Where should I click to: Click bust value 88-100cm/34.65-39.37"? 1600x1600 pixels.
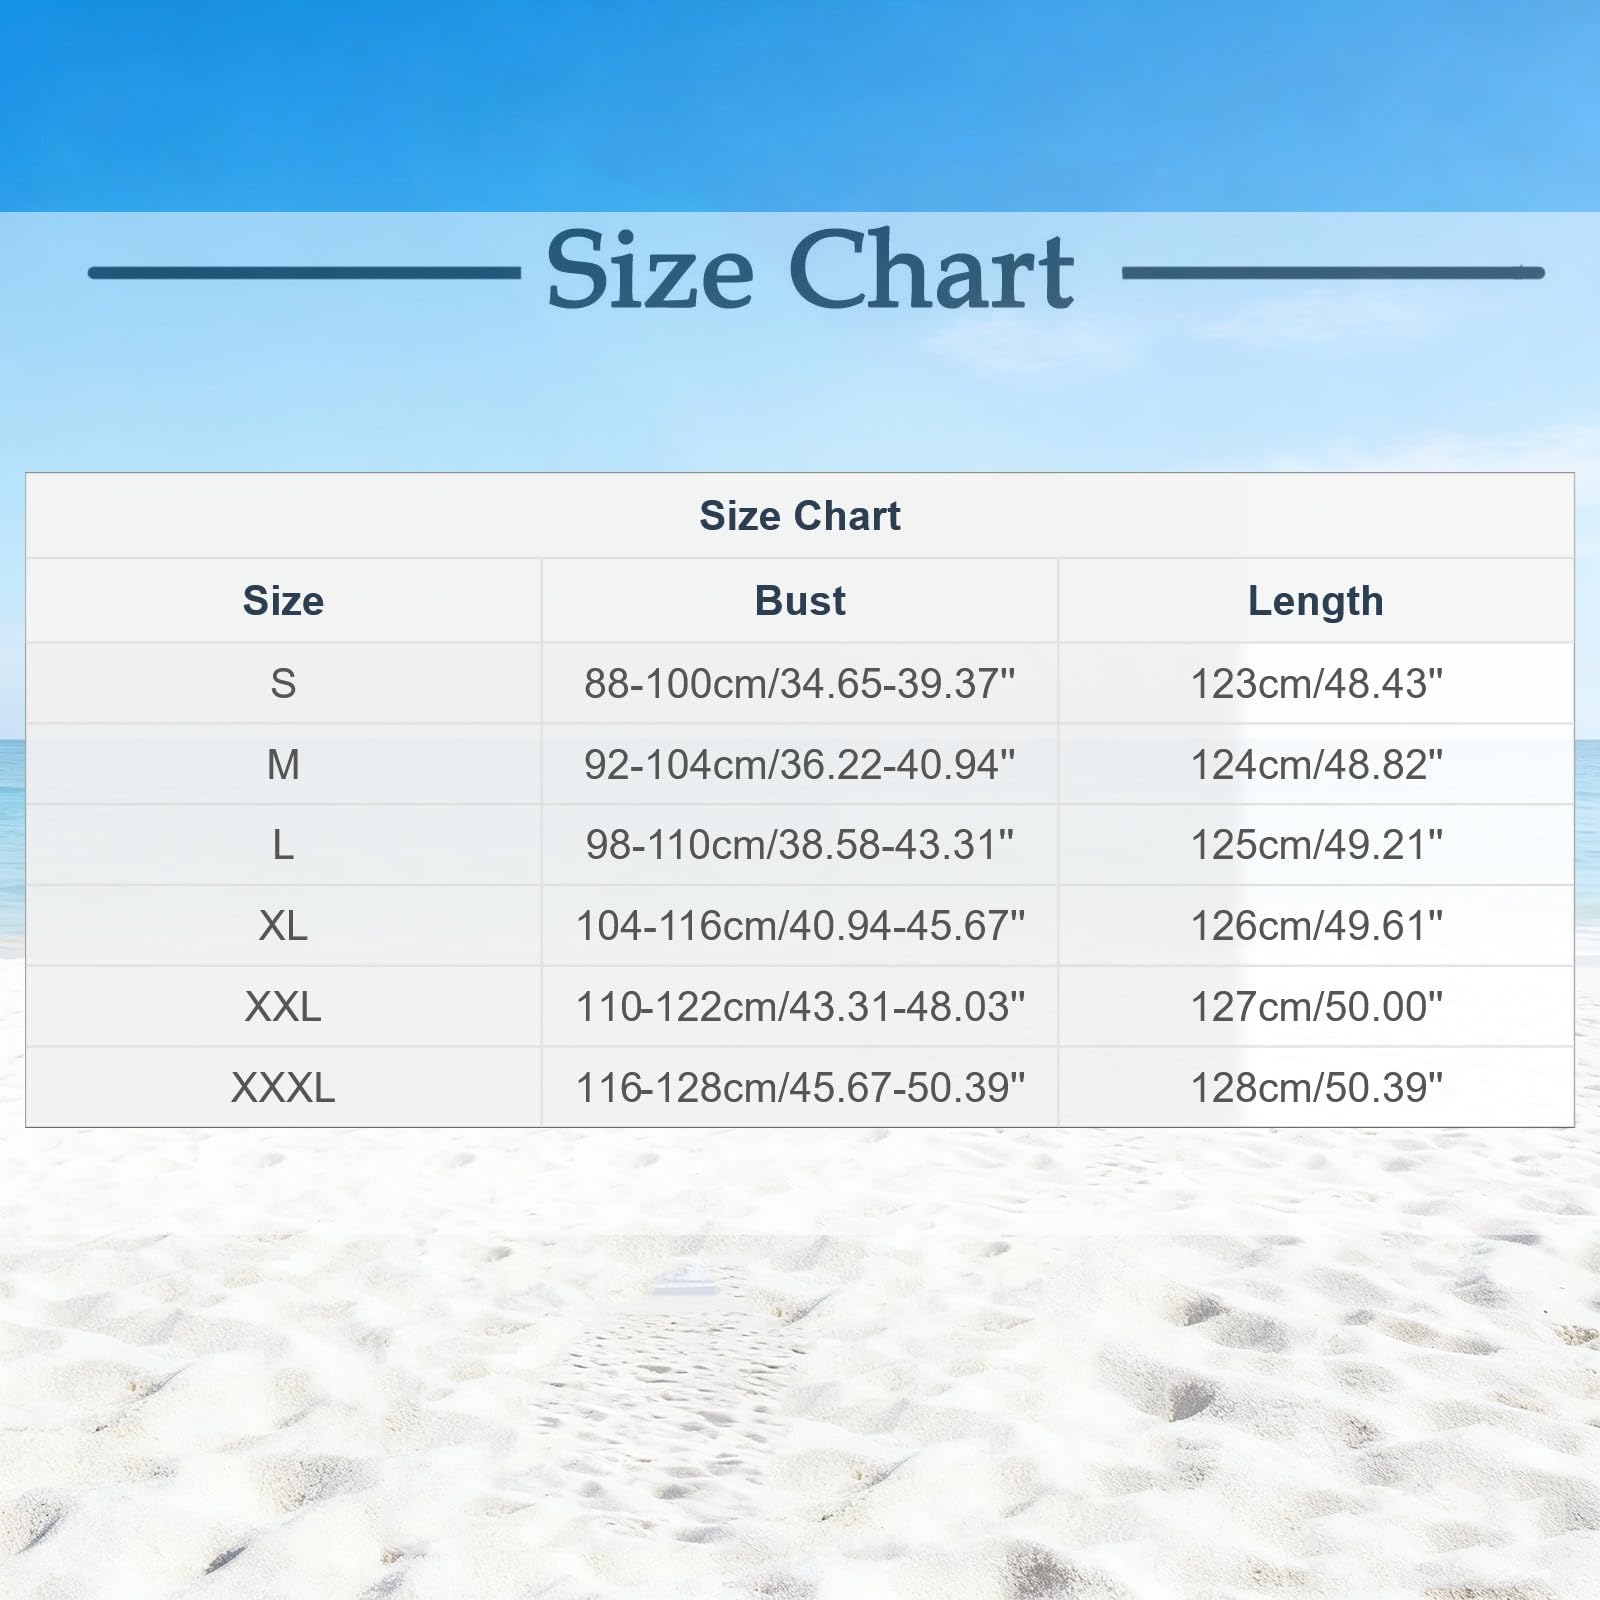[x=800, y=684]
